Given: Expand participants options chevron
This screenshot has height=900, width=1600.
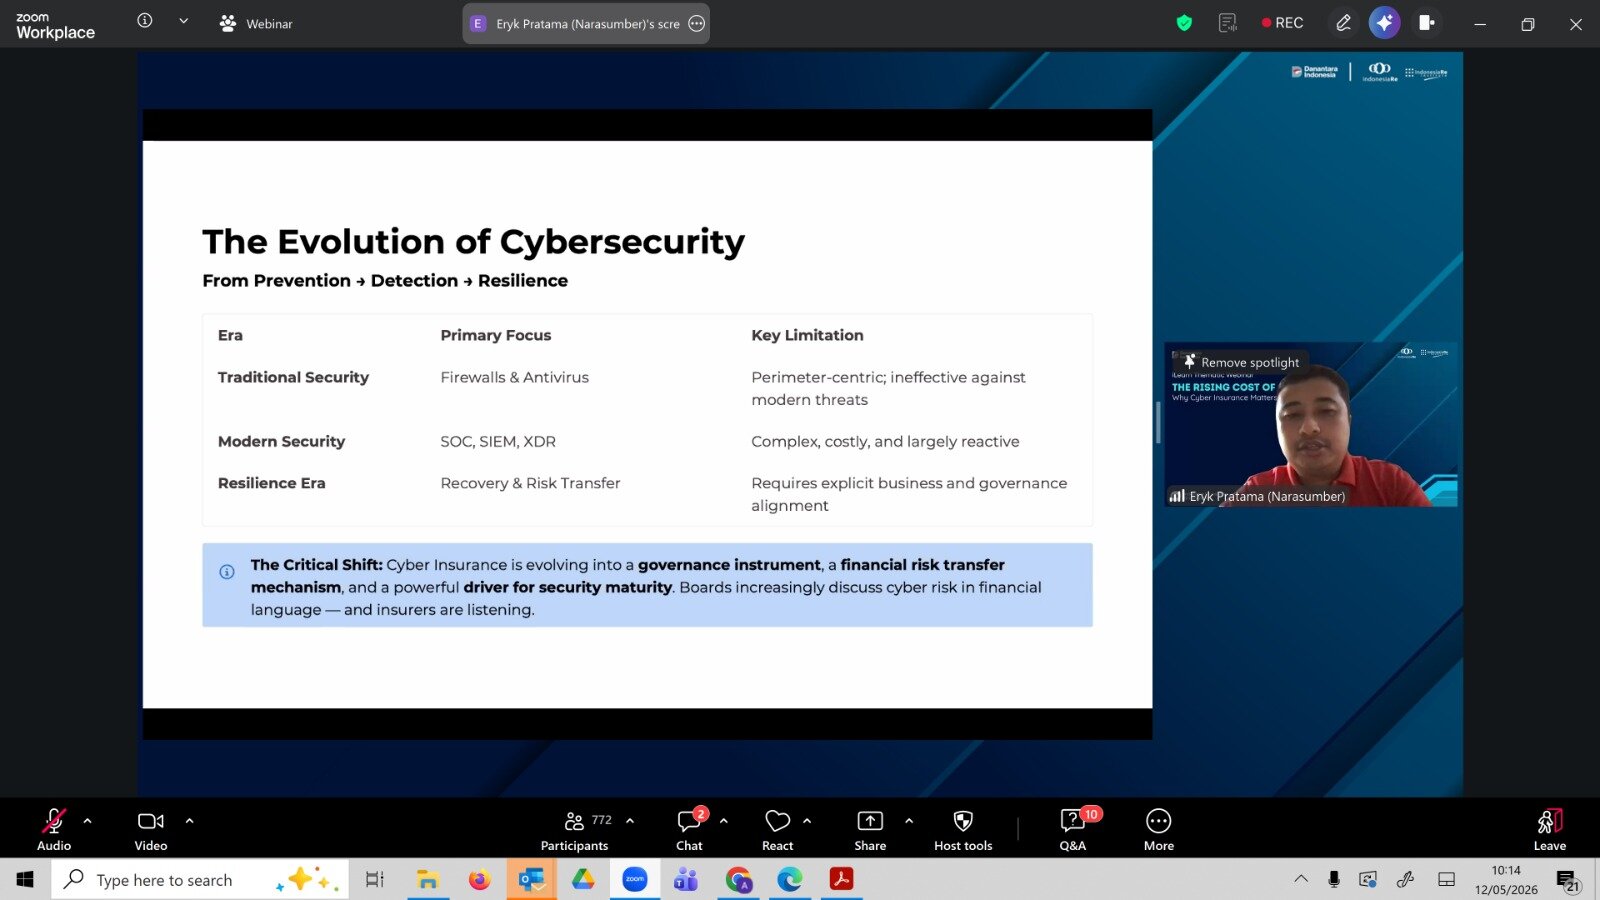Looking at the screenshot, I should pyautogui.click(x=630, y=821).
